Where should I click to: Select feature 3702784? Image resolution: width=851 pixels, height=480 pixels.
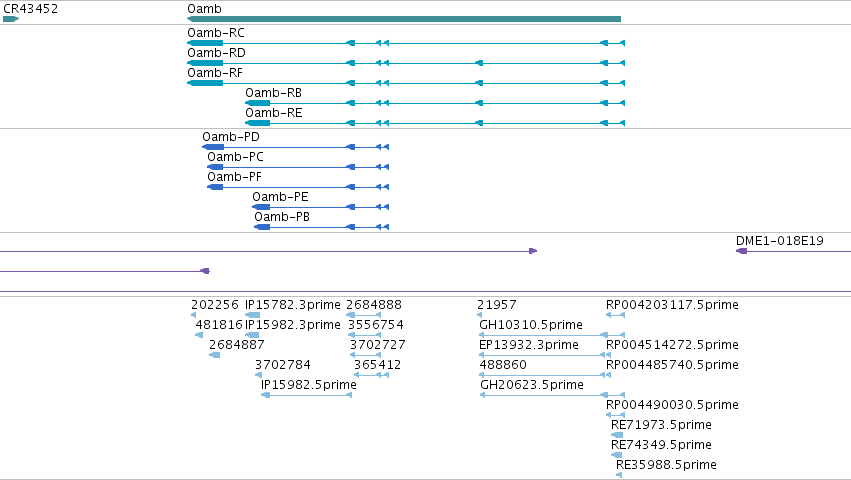coord(283,365)
